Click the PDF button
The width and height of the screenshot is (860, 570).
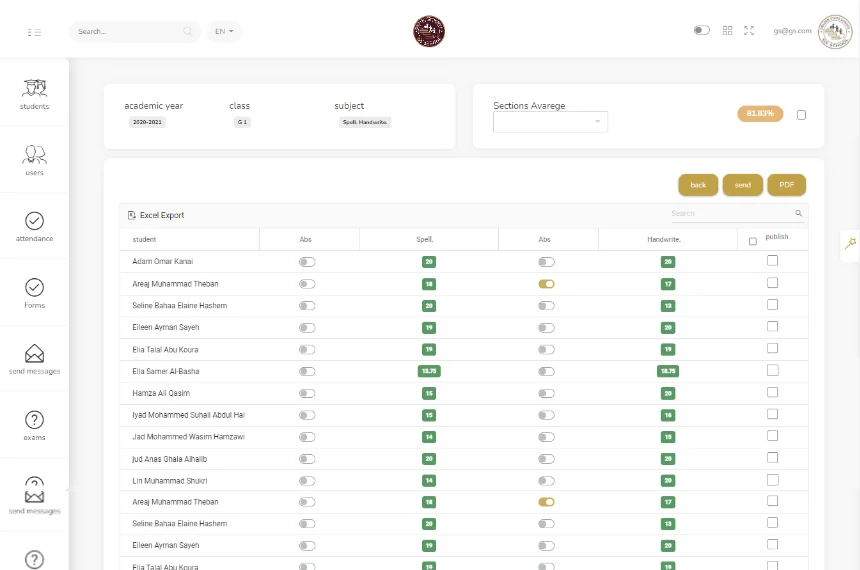[787, 185]
